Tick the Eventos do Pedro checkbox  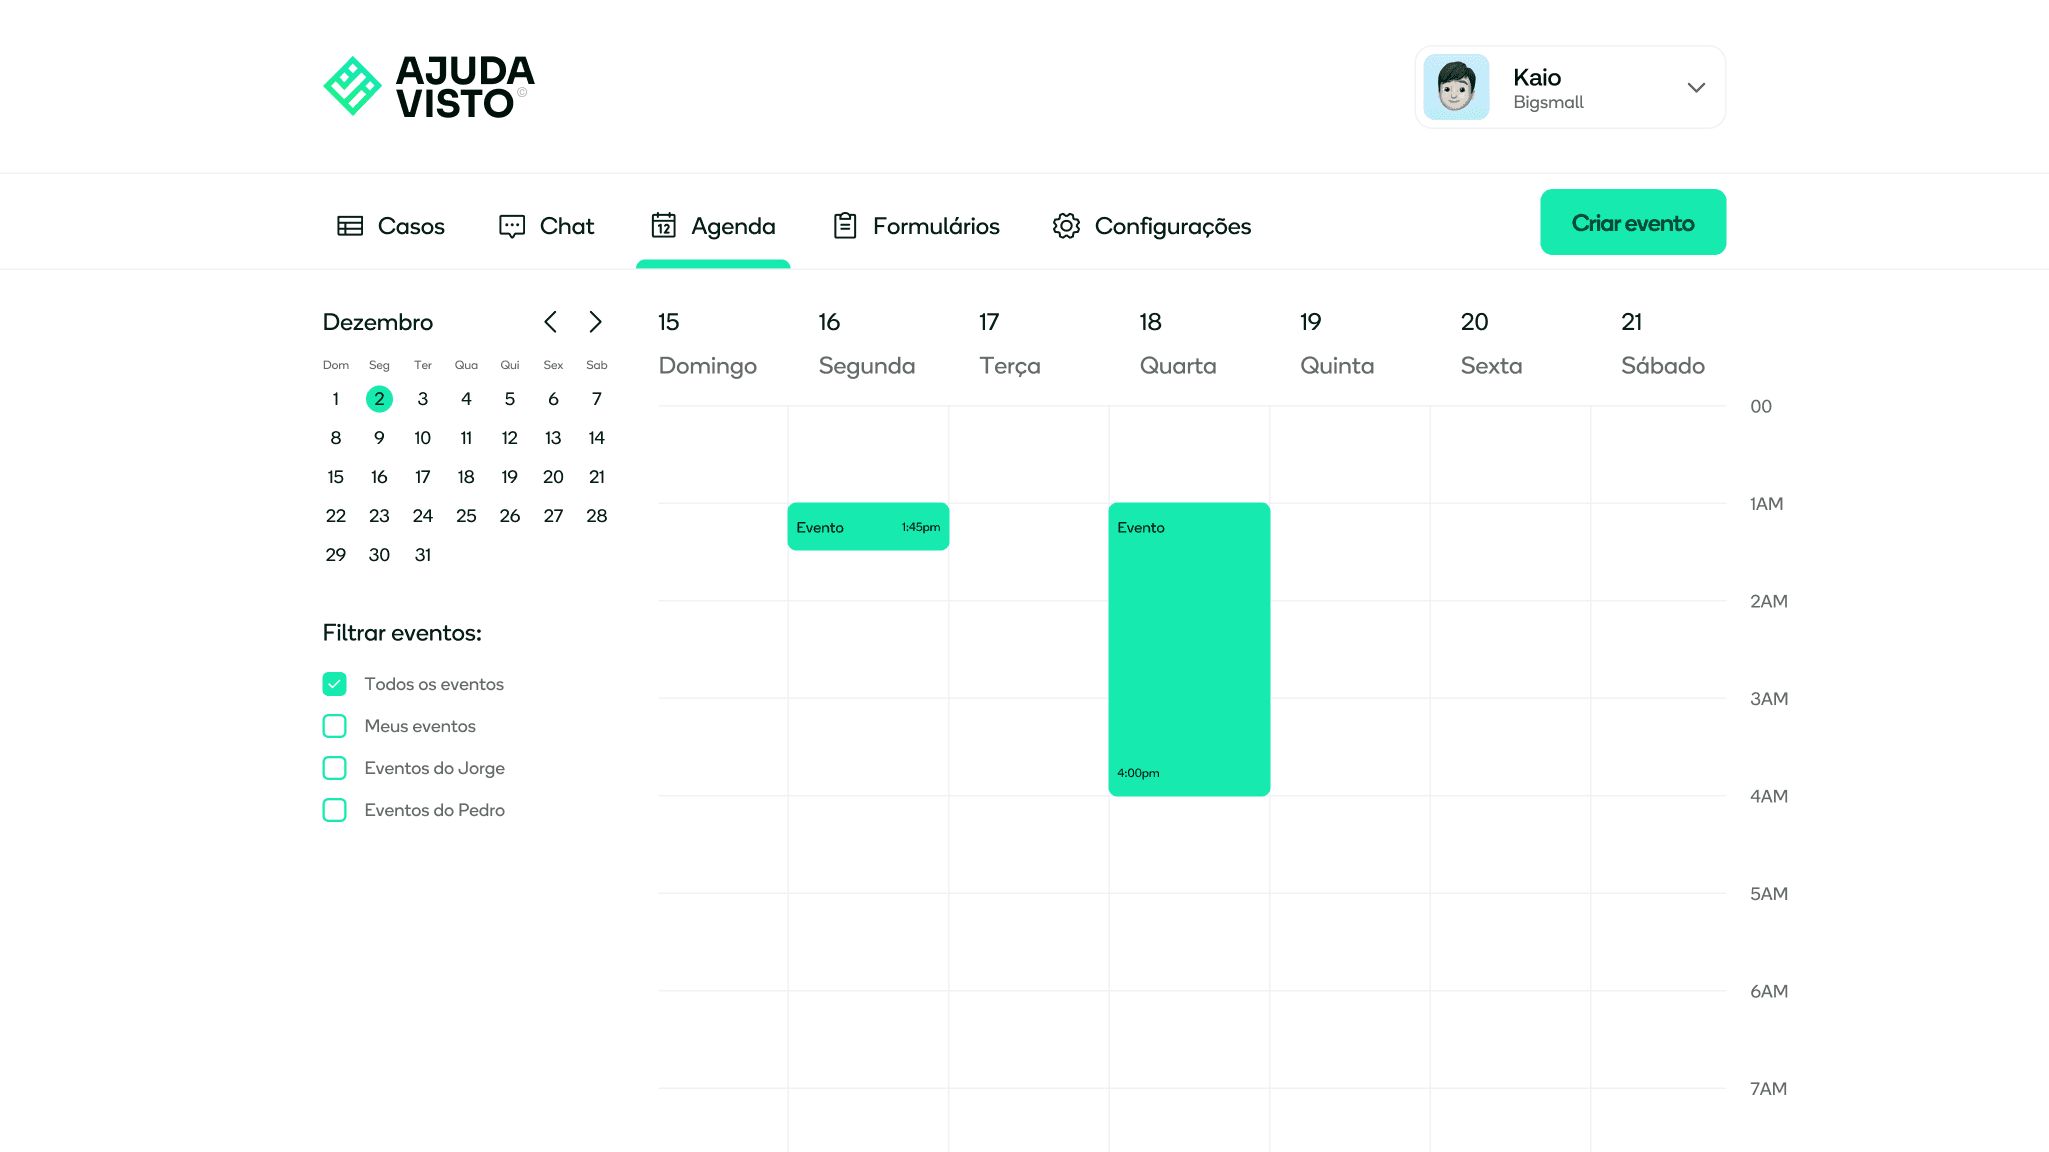335,810
